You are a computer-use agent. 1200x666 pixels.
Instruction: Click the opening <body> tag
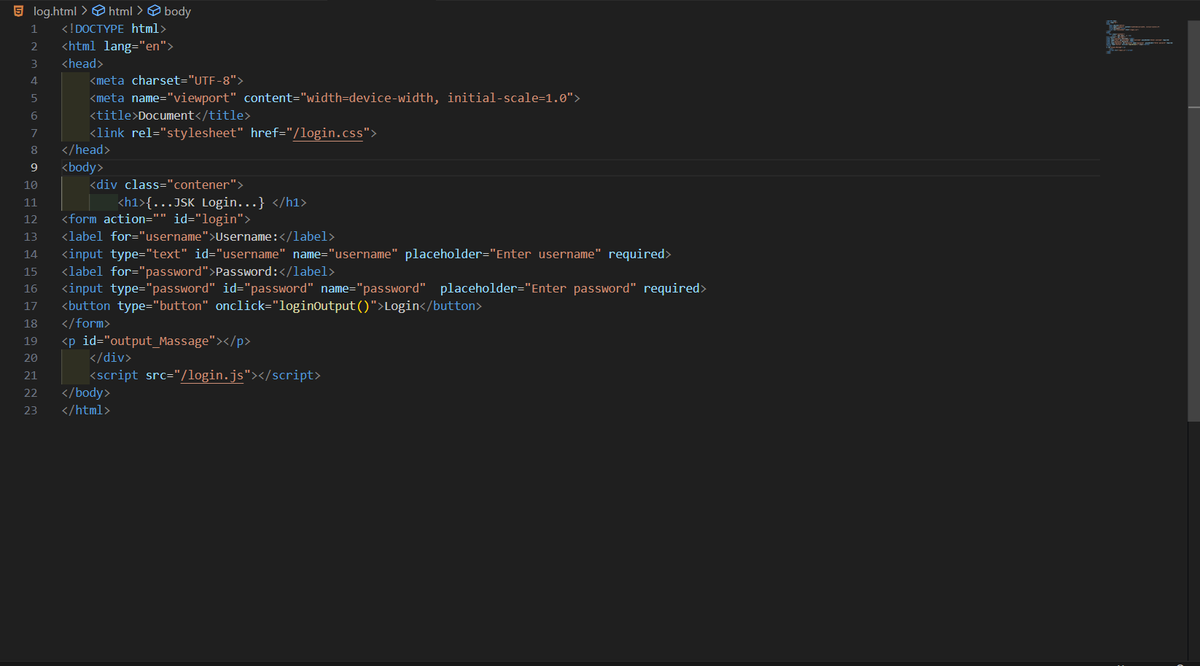(x=82, y=167)
